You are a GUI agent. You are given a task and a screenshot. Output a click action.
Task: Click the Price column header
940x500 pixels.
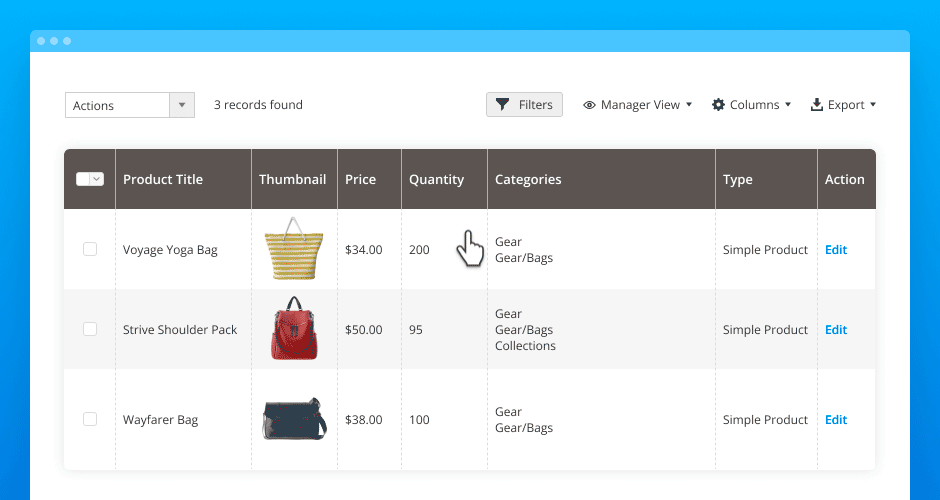tap(360, 180)
